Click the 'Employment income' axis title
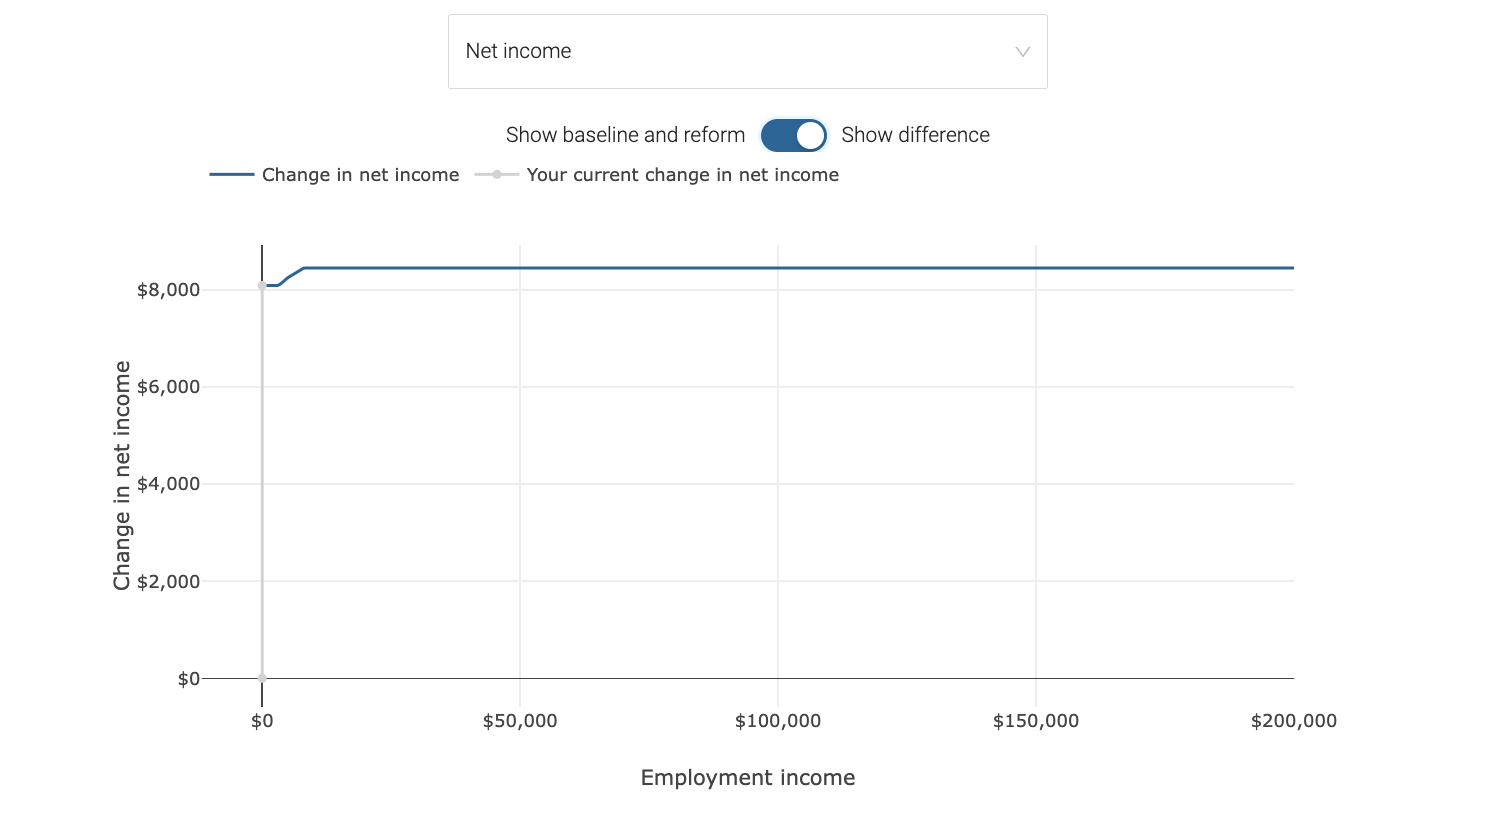Viewport: 1494px width, 826px height. [x=747, y=778]
